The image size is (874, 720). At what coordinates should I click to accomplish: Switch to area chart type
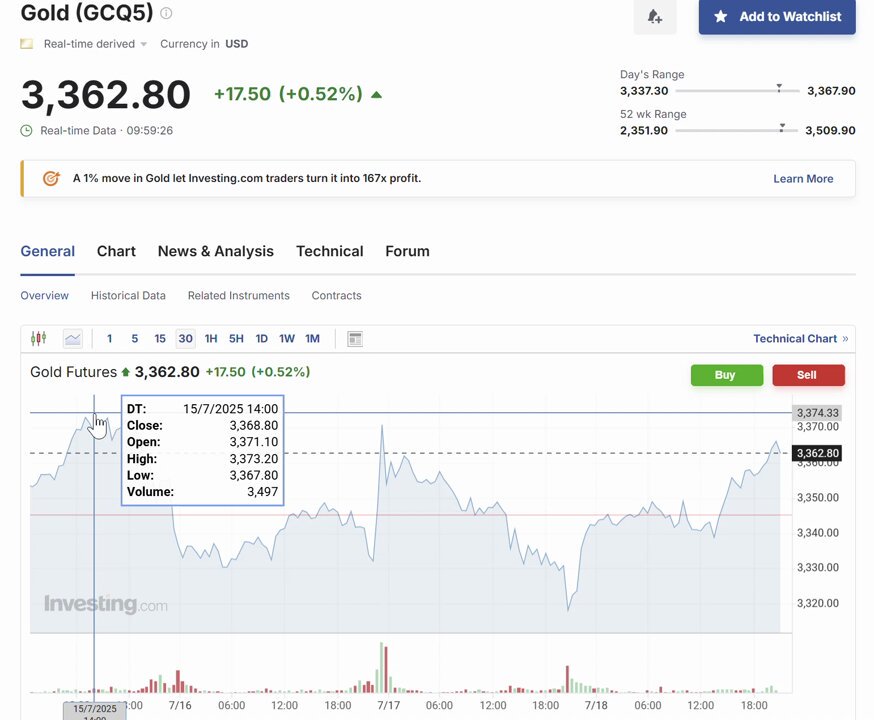pyautogui.click(x=72, y=339)
